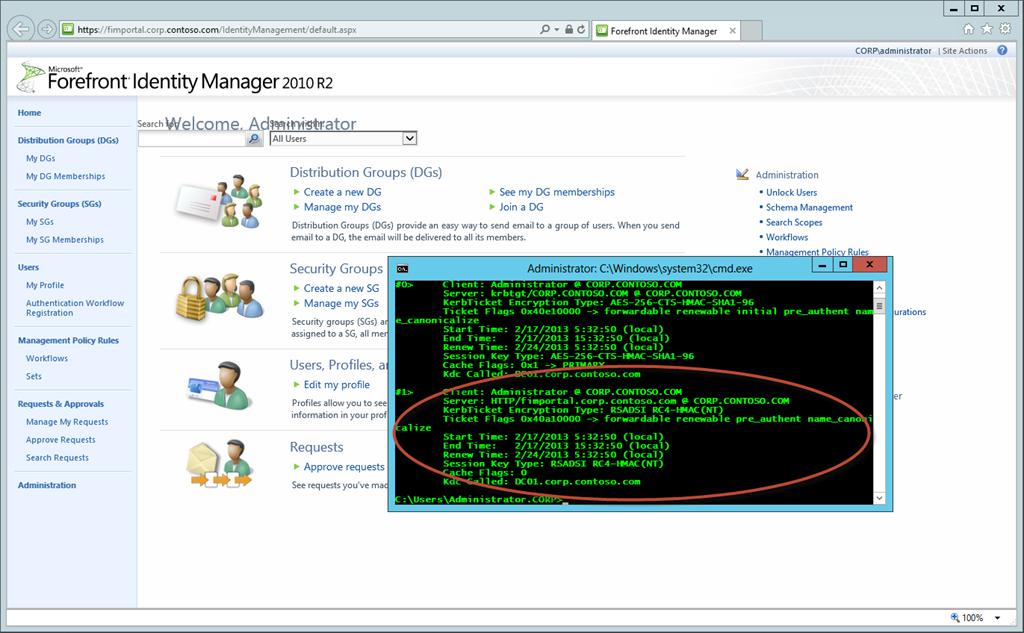Open My SG Memberships in the sidebar
The width and height of the screenshot is (1024, 633).
click(x=65, y=239)
